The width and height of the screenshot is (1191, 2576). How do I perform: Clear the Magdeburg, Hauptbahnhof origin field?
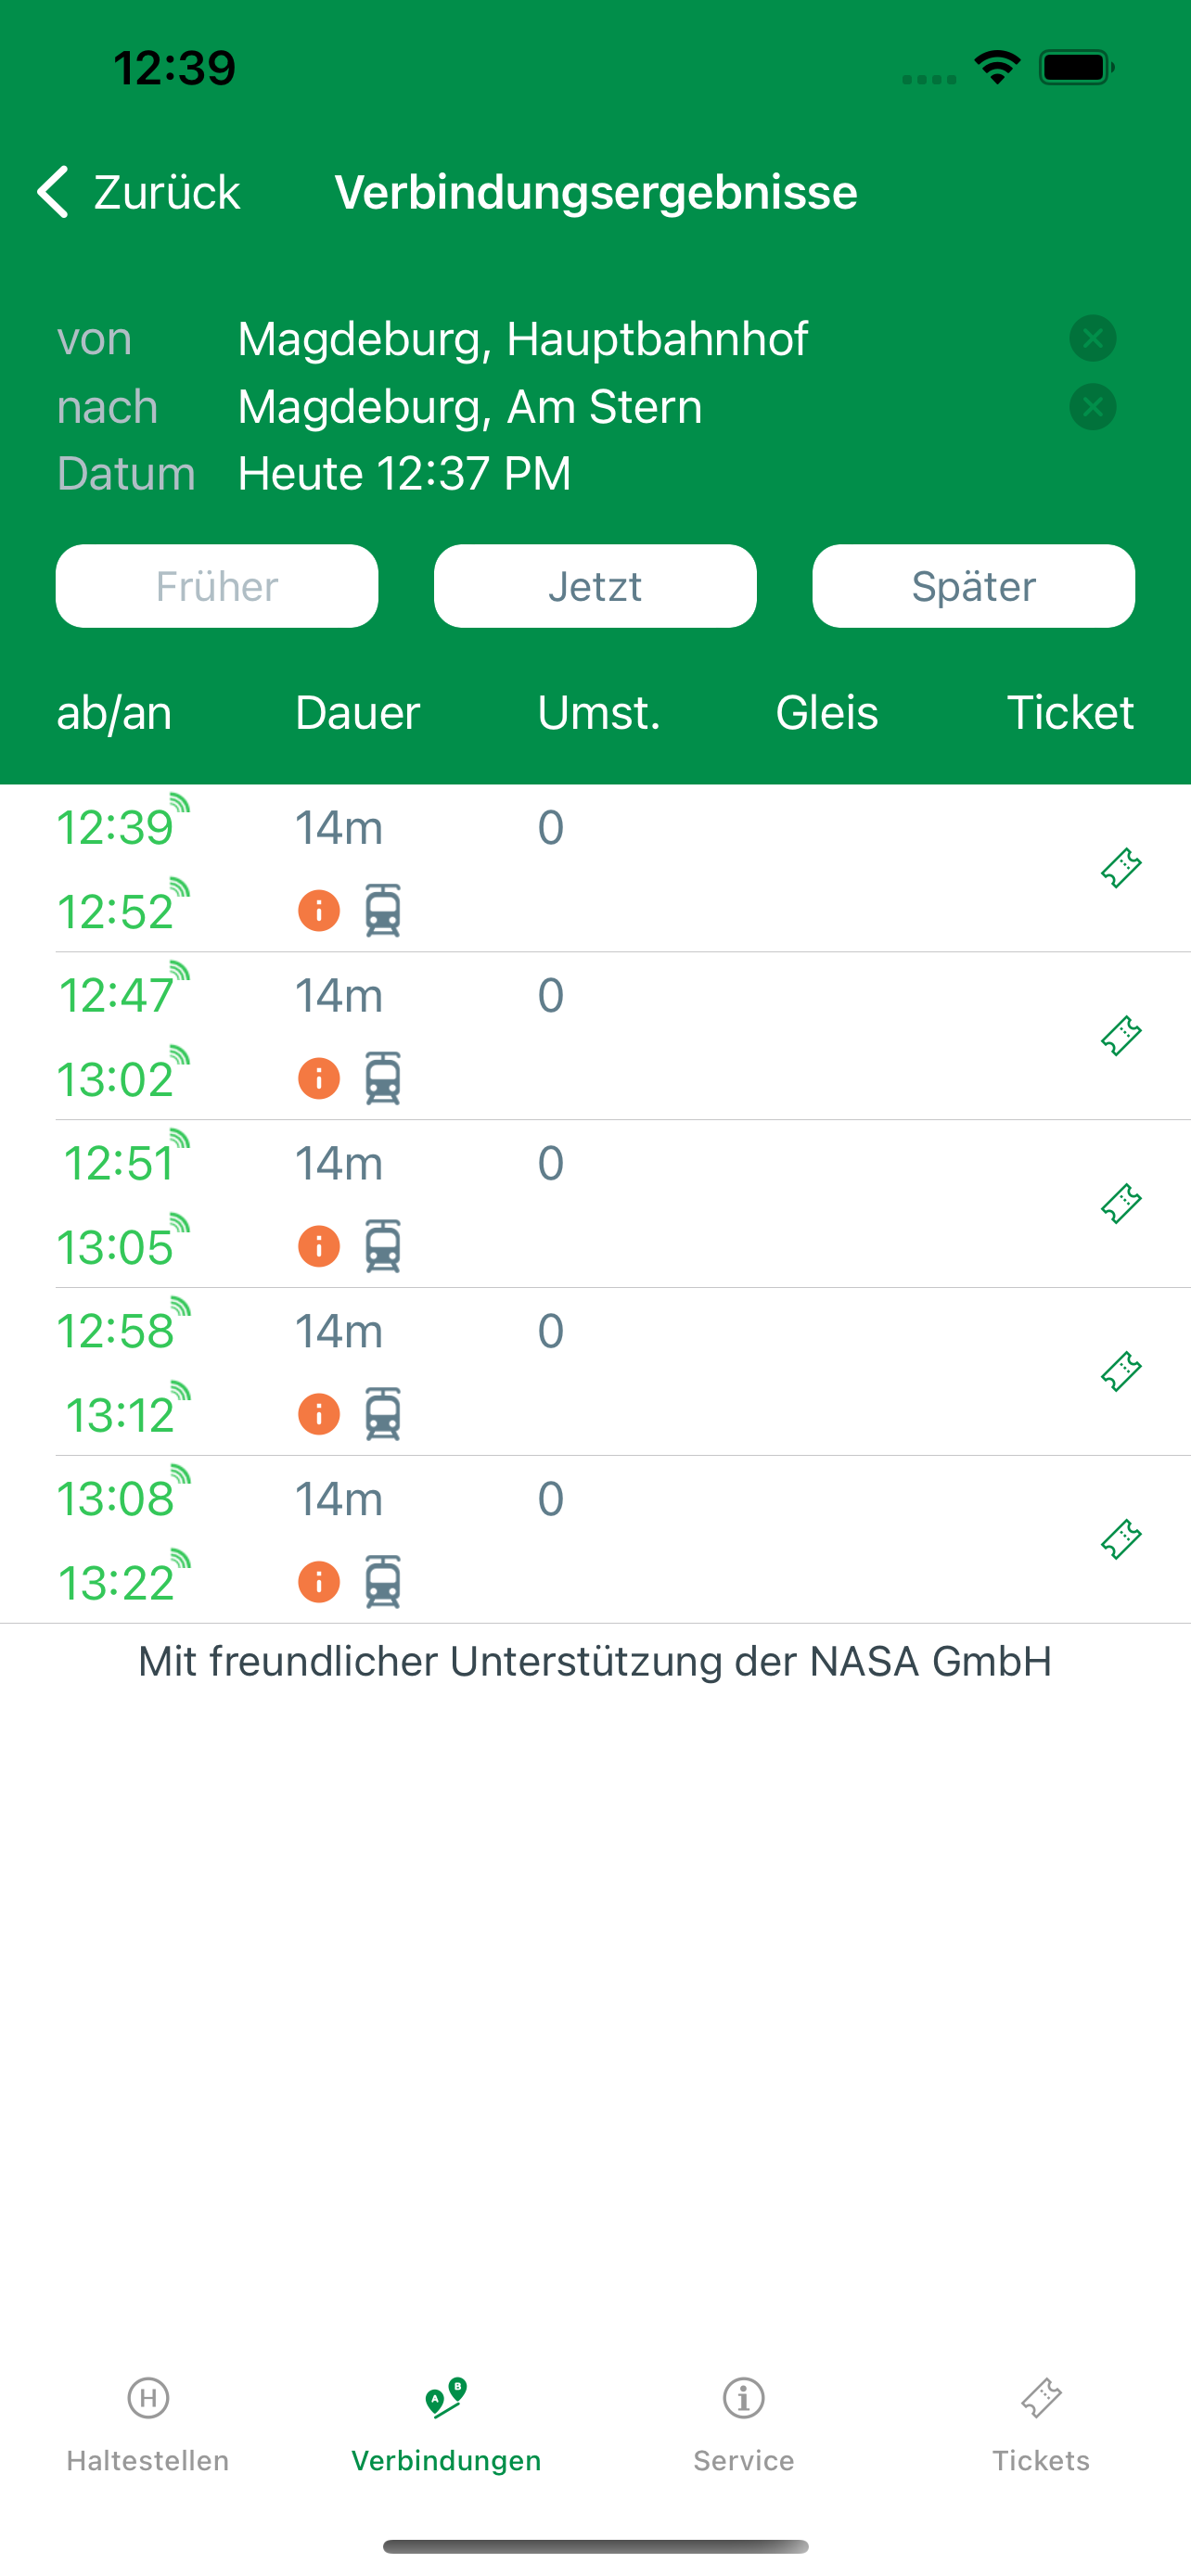pos(1093,338)
